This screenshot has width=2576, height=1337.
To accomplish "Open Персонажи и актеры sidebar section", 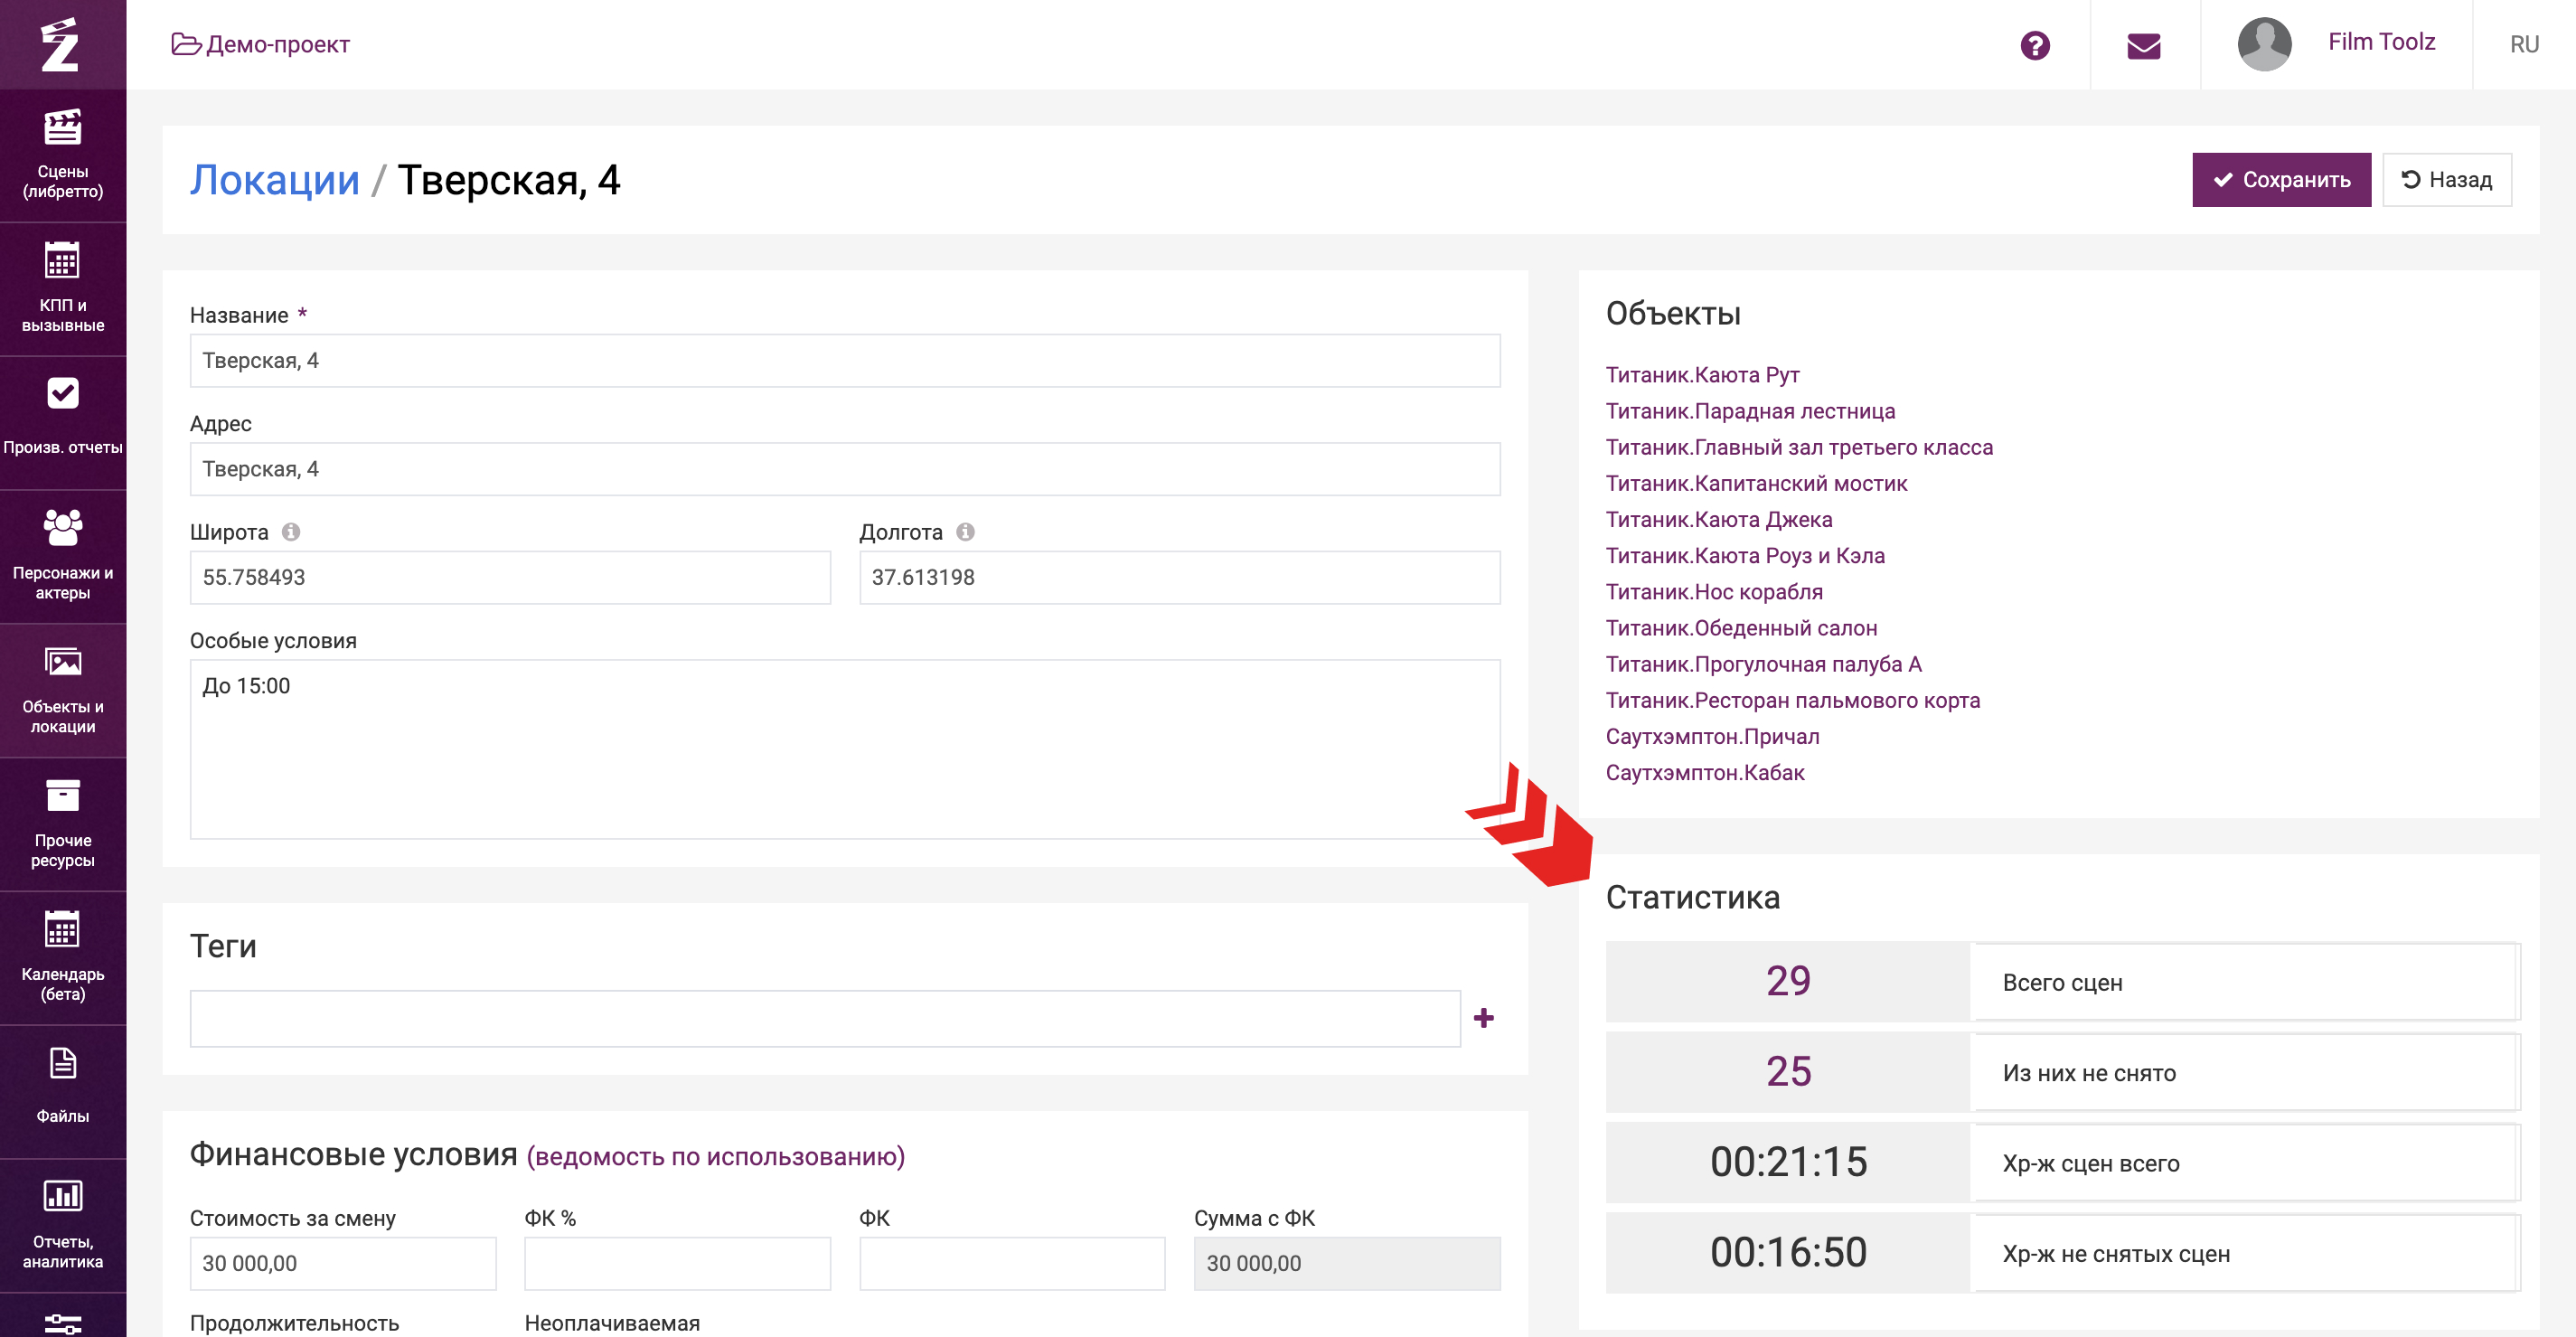I will point(63,557).
